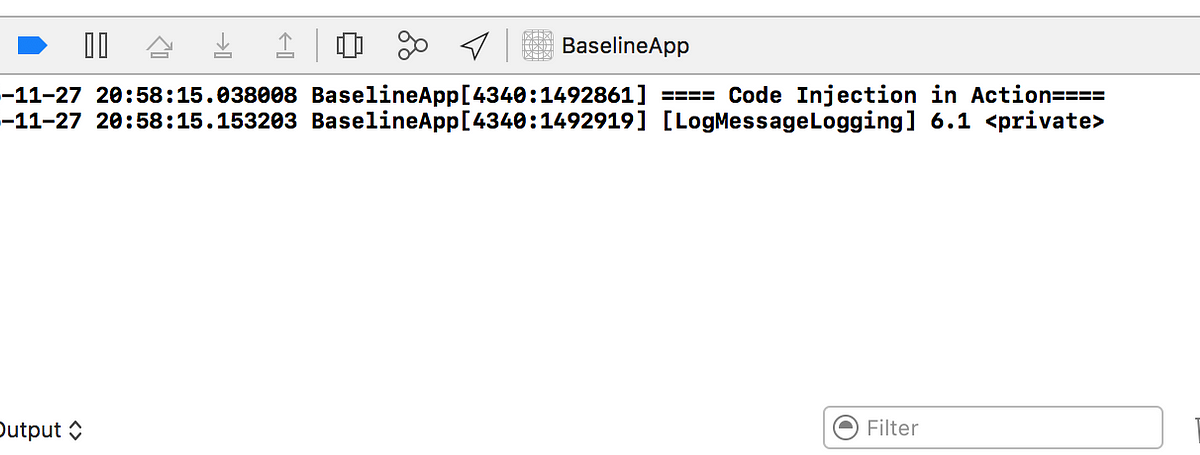
Task: Open the Simulate Location arrow menu
Action: pos(474,45)
